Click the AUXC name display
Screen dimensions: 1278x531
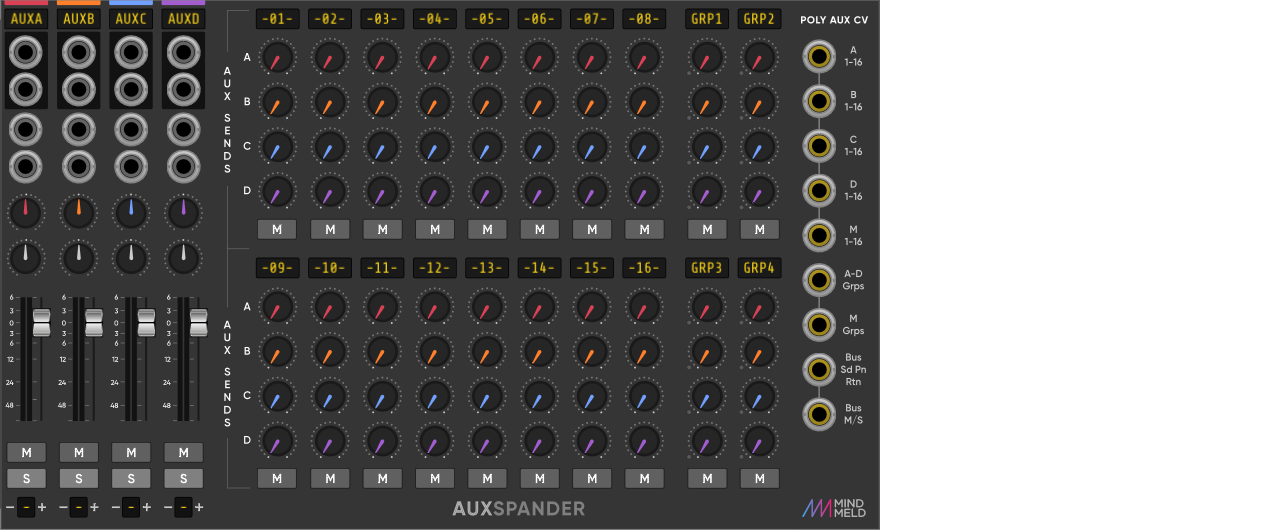130,19
